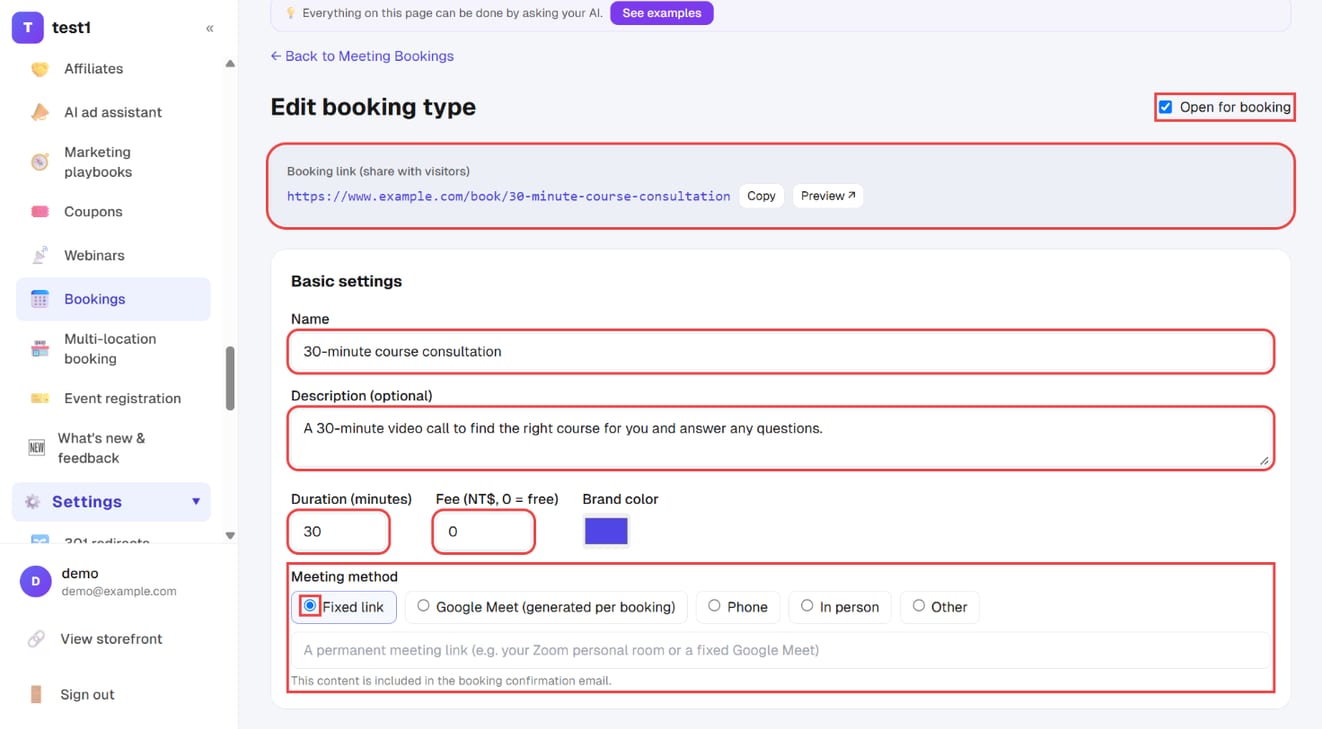The width and height of the screenshot is (1322, 729).
Task: Click the AI ad assistant megaphone icon
Action: (40, 112)
